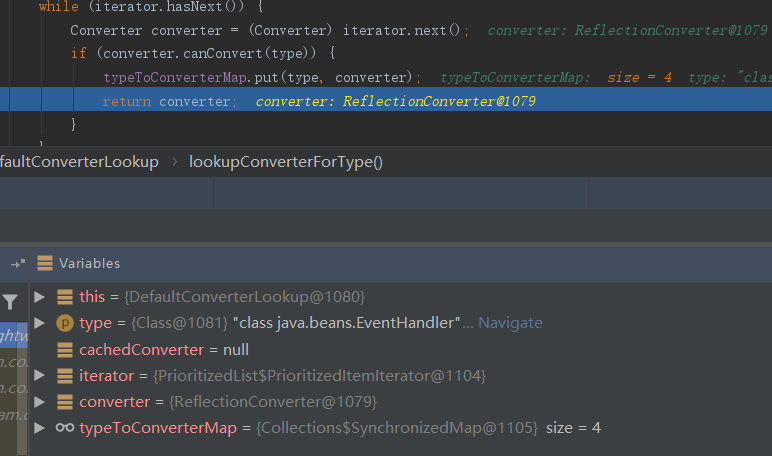The width and height of the screenshot is (772, 456).
Task: Expand the 'this' variable node
Action: (39, 297)
